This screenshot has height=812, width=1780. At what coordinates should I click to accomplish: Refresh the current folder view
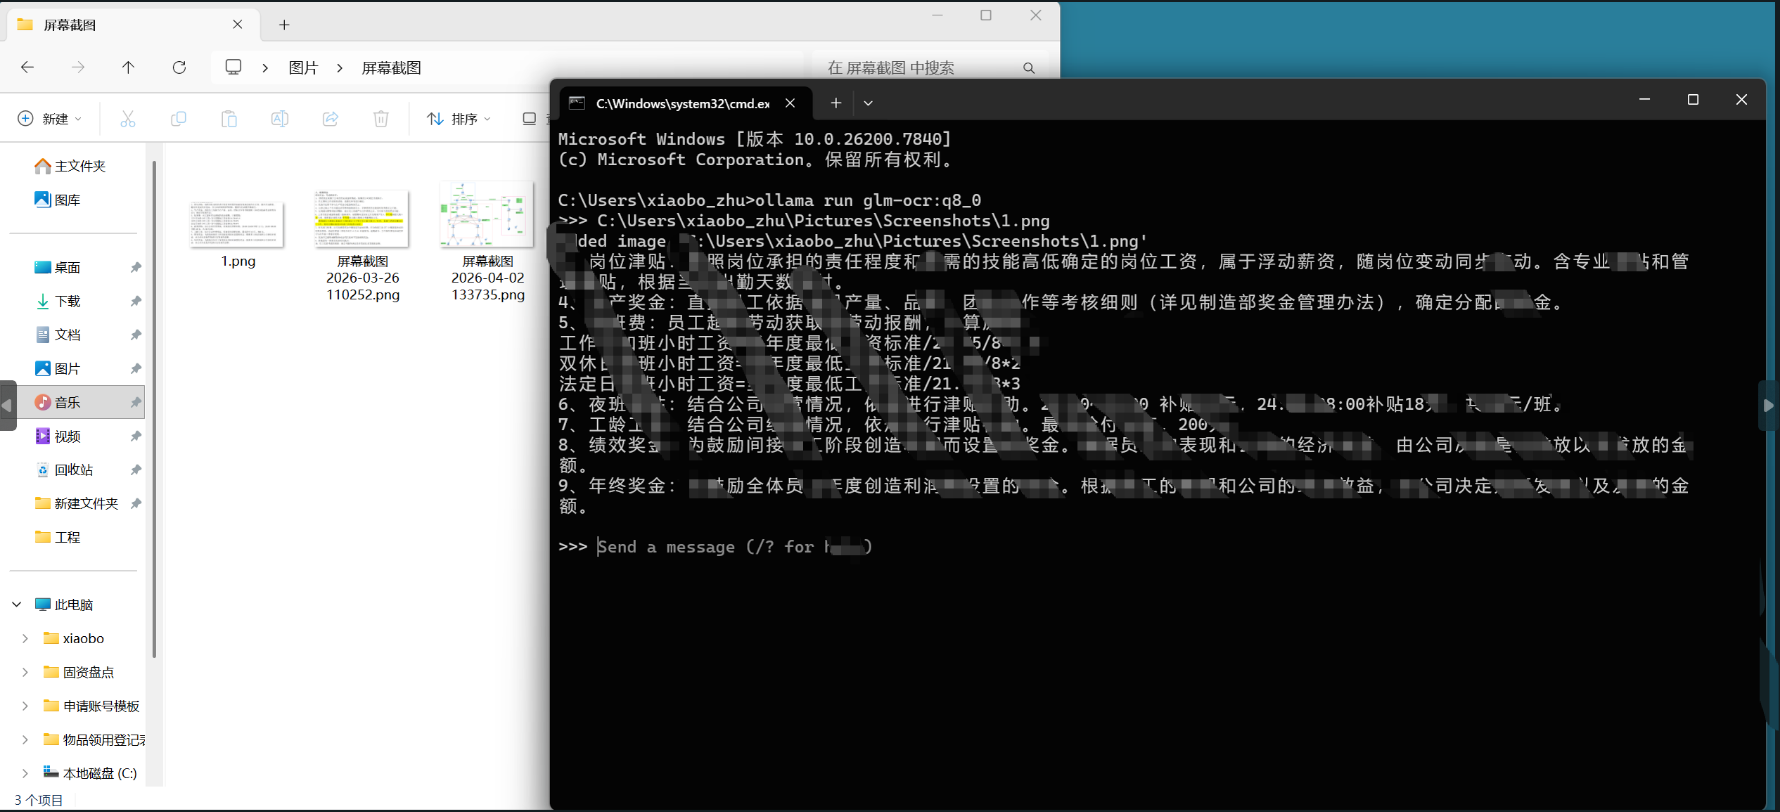pos(179,67)
